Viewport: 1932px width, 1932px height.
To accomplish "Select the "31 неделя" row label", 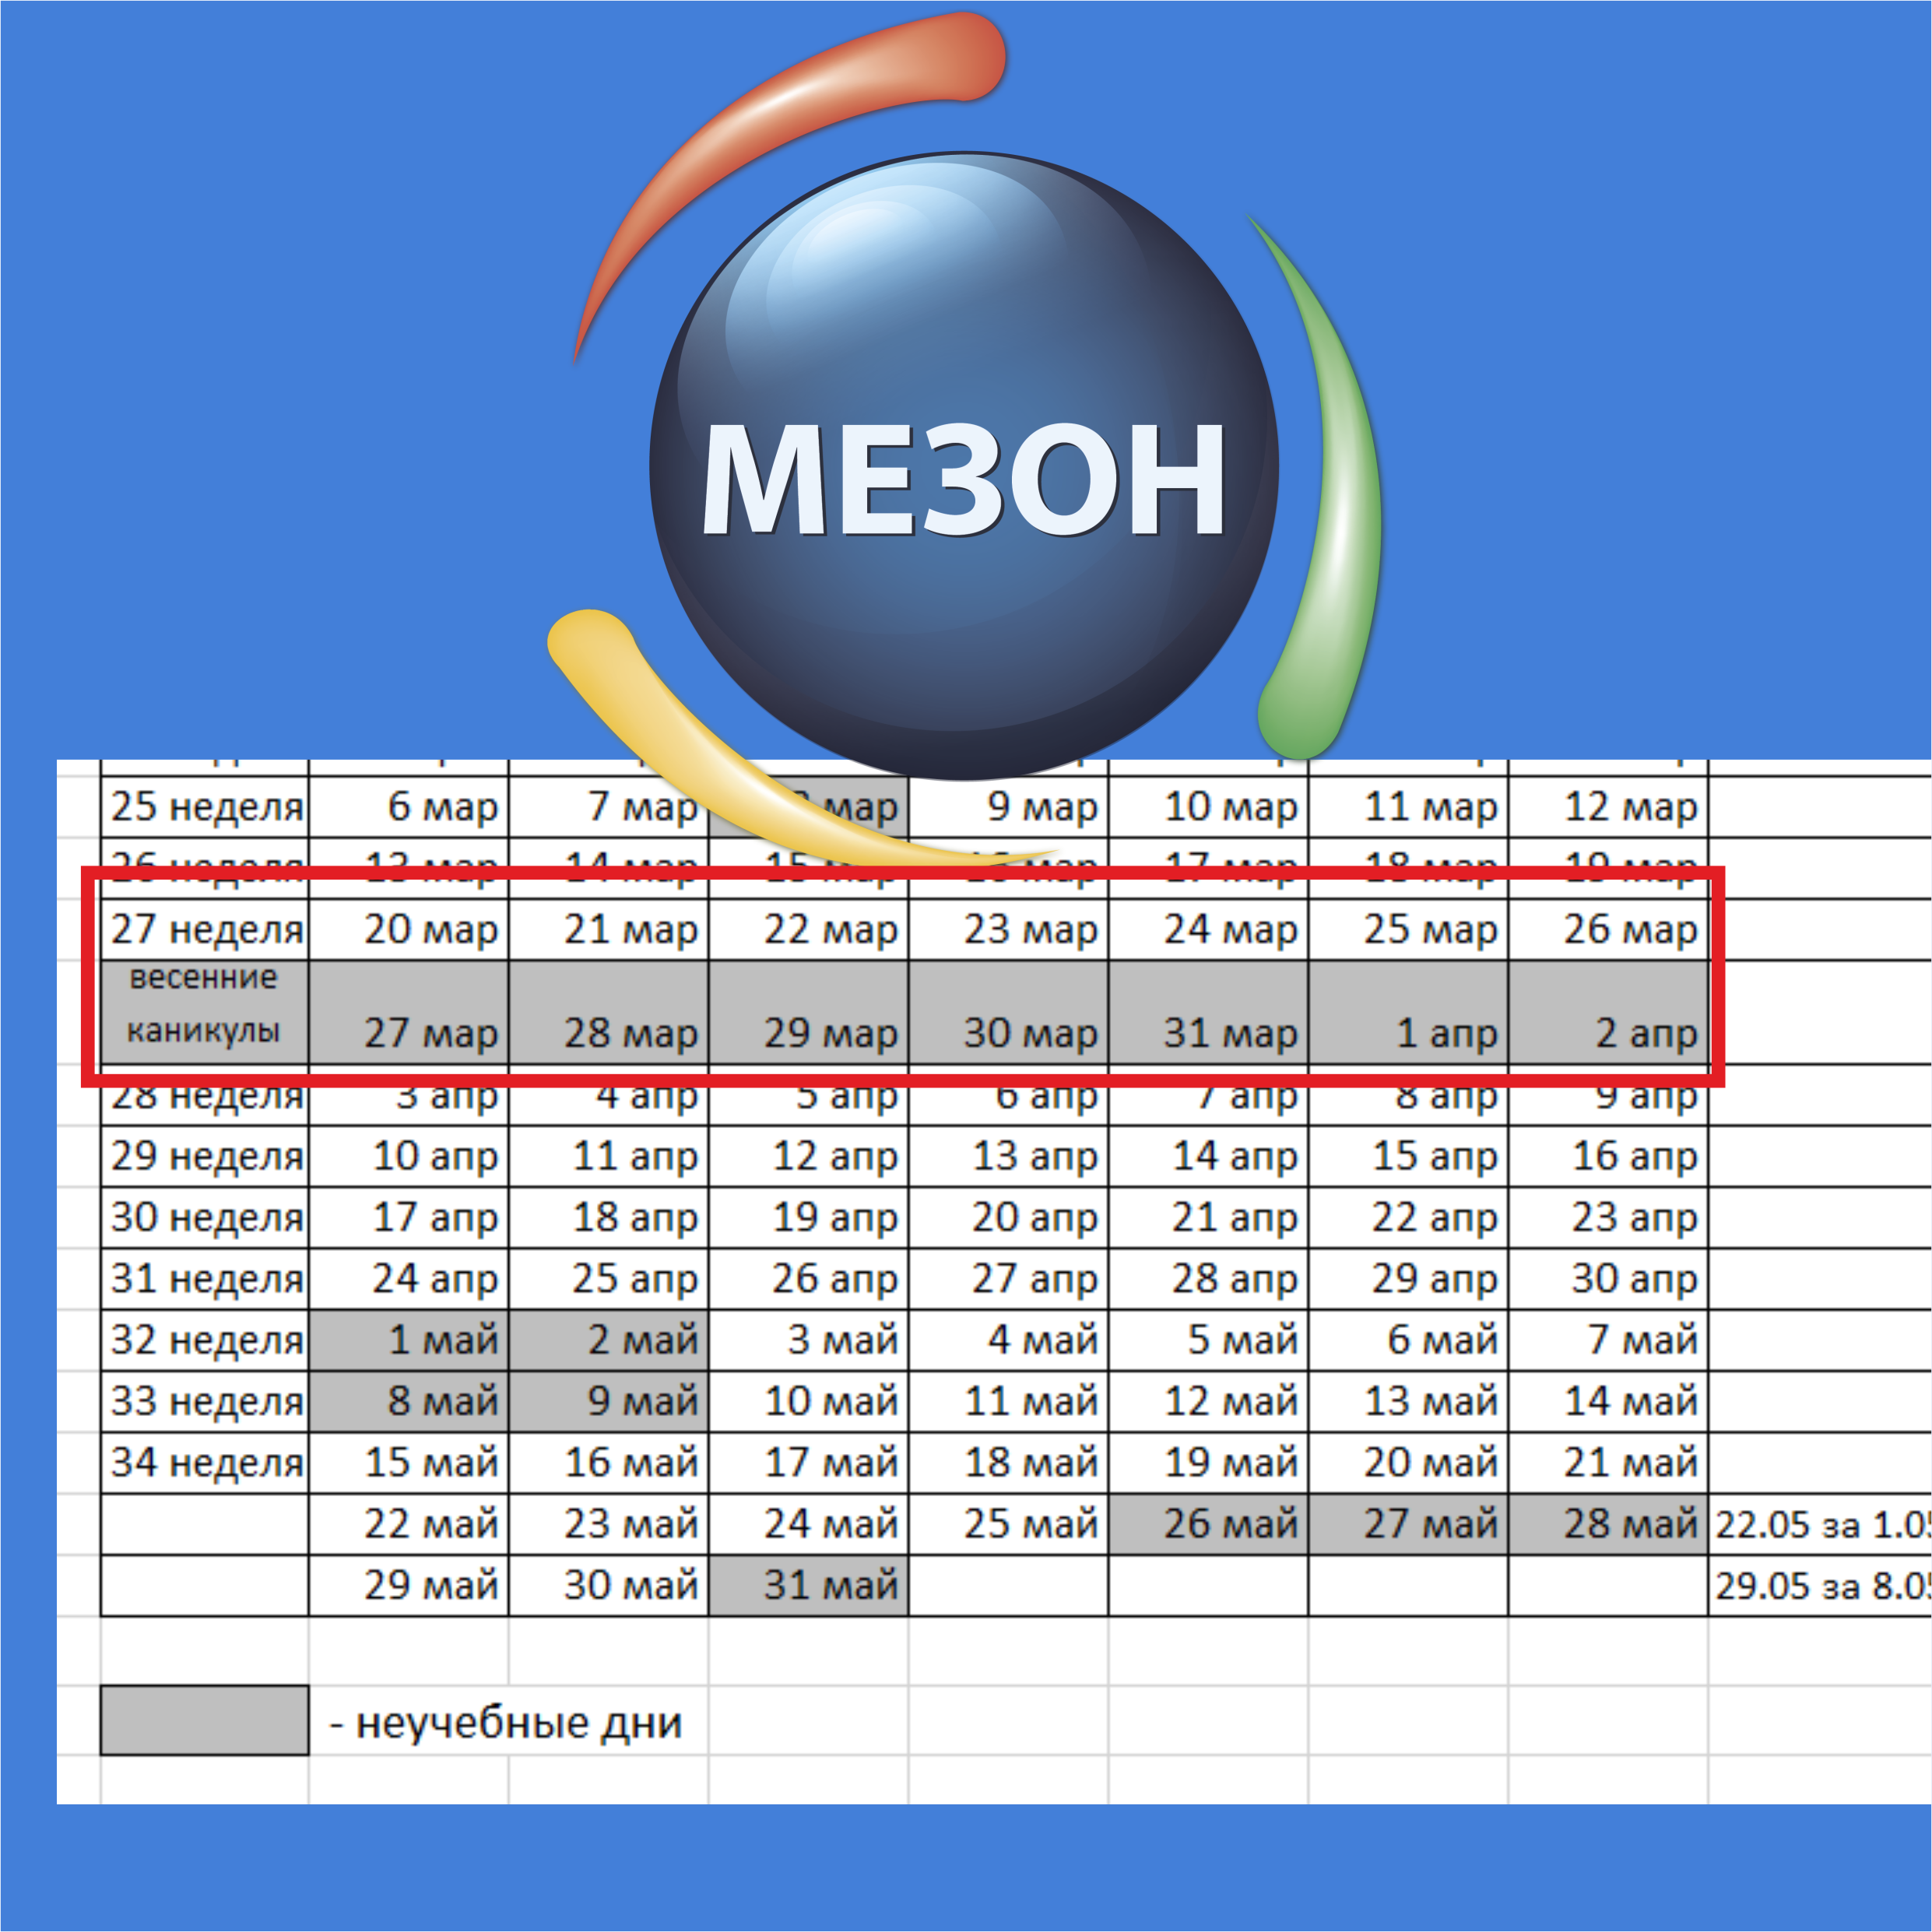I will tap(205, 1279).
